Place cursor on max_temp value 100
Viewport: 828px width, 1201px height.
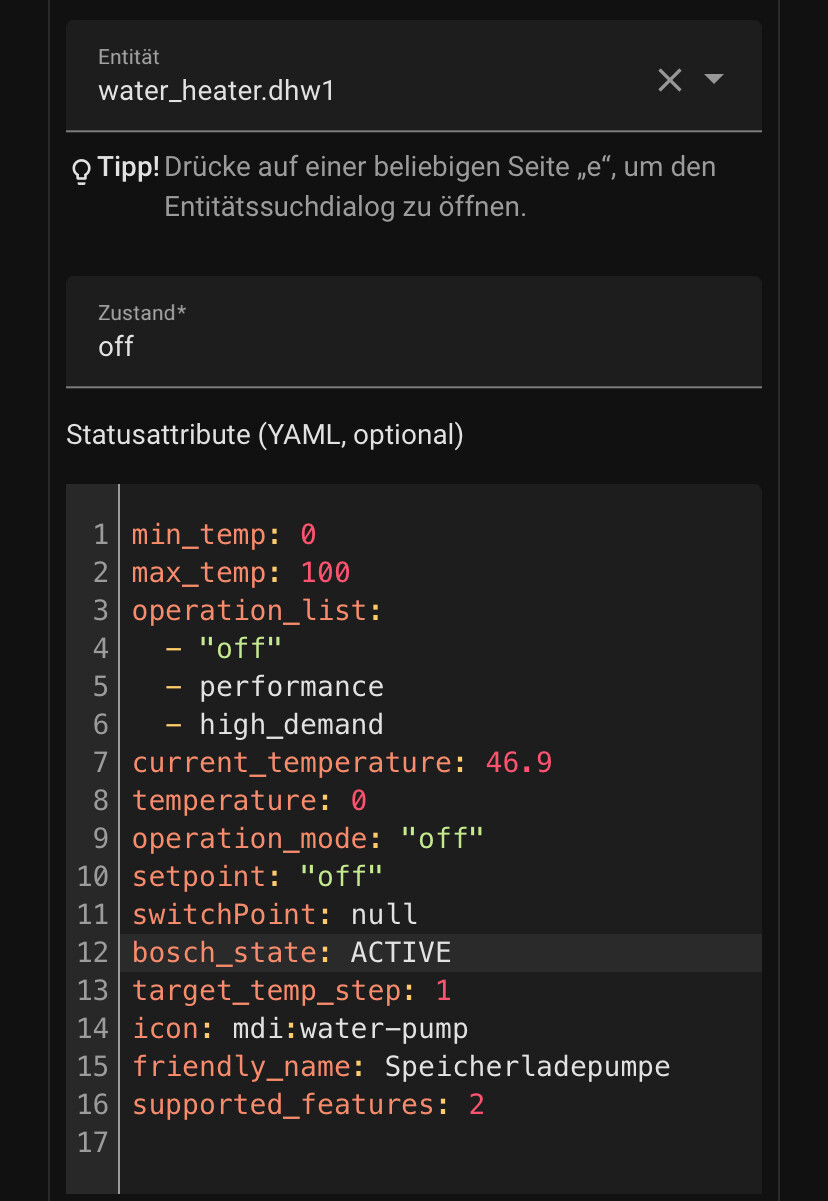point(325,573)
